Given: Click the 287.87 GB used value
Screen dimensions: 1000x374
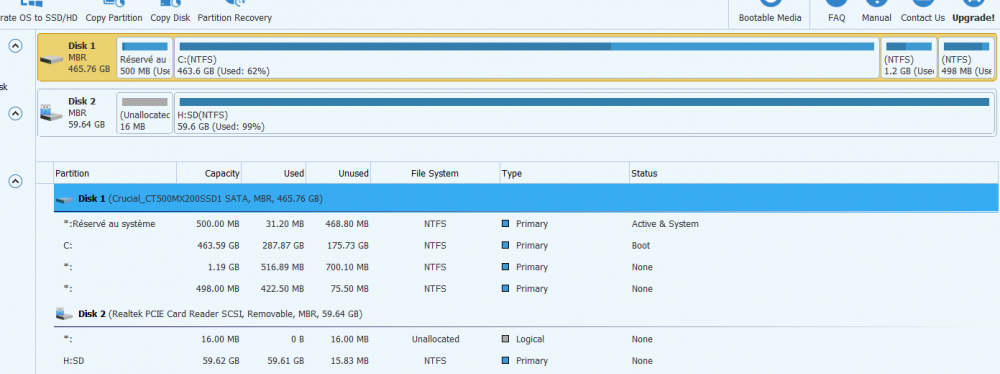Looking at the screenshot, I should click(x=283, y=246).
